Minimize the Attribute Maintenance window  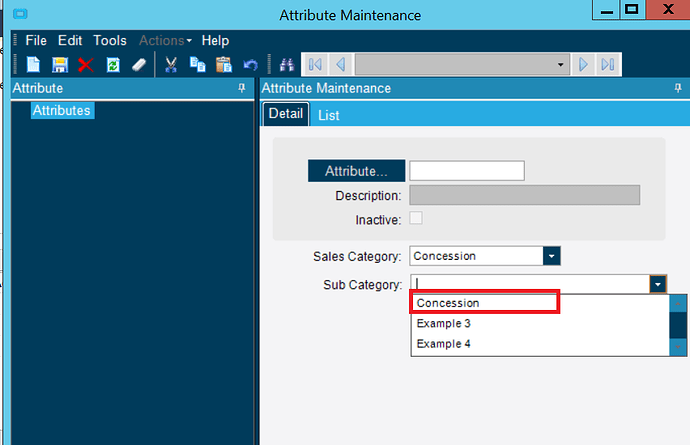coord(606,10)
